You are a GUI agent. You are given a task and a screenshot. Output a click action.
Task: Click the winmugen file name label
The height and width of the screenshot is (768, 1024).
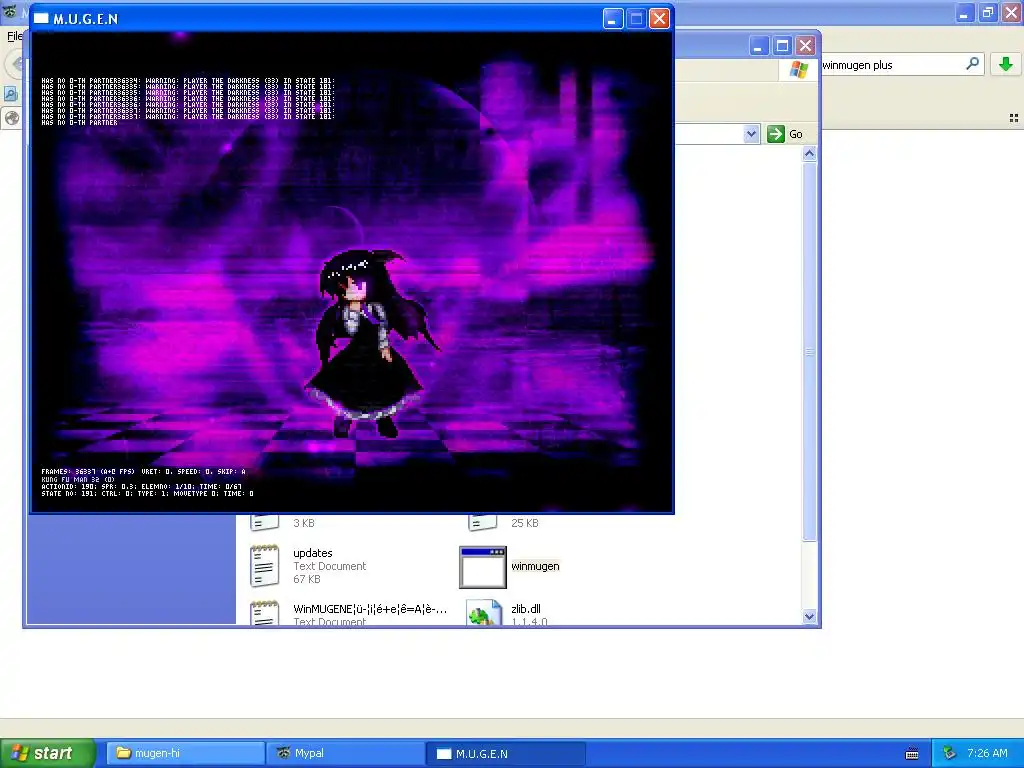coord(535,566)
